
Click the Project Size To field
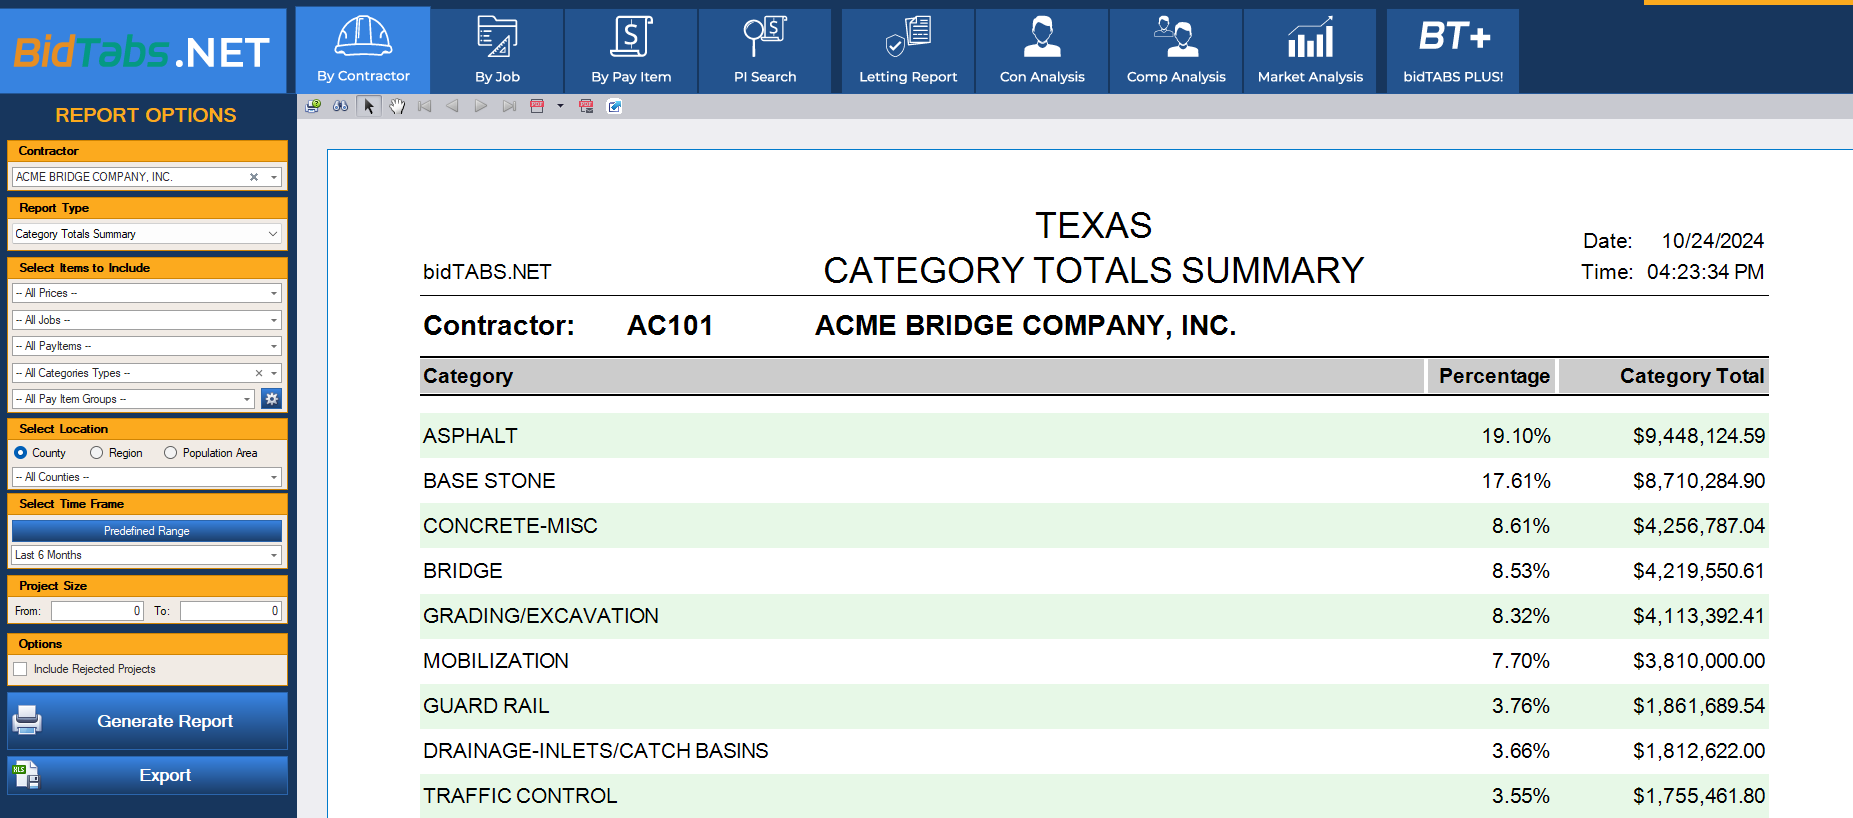tap(231, 611)
